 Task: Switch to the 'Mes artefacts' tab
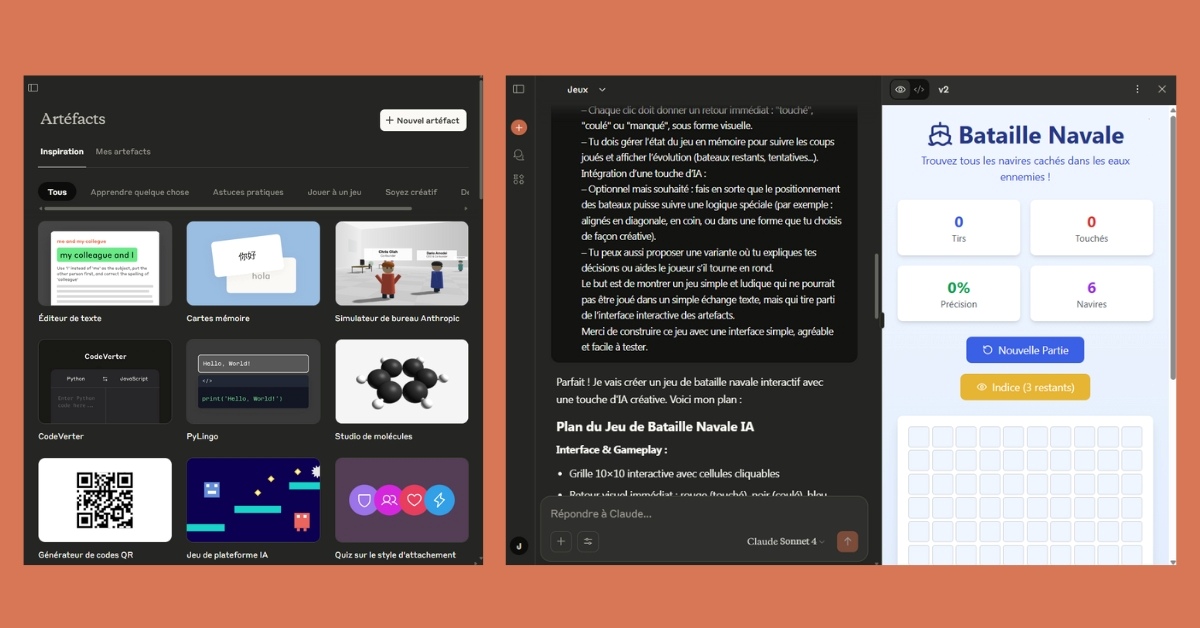coord(123,152)
